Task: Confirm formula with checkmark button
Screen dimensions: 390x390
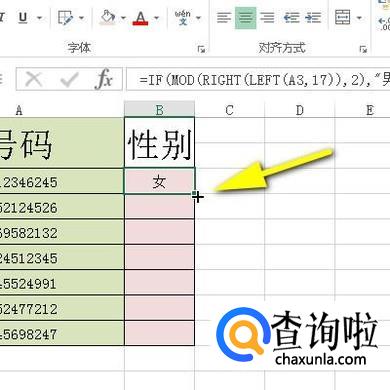Action: [x=69, y=80]
